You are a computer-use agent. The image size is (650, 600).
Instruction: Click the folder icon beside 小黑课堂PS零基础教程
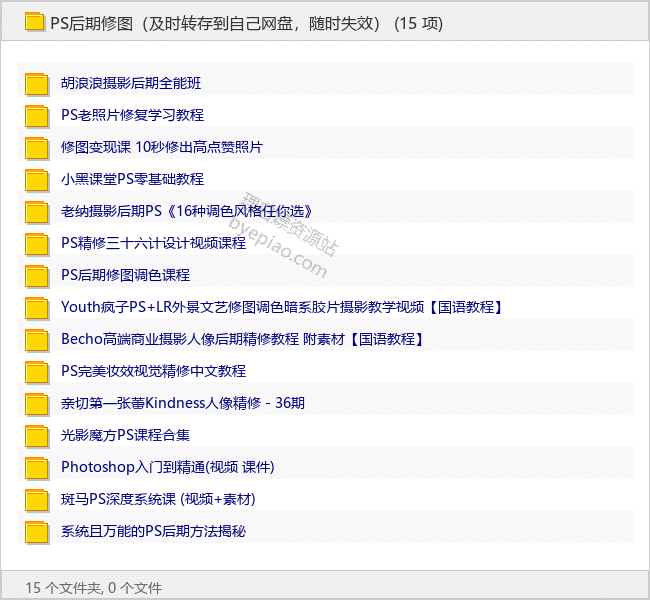(x=36, y=180)
